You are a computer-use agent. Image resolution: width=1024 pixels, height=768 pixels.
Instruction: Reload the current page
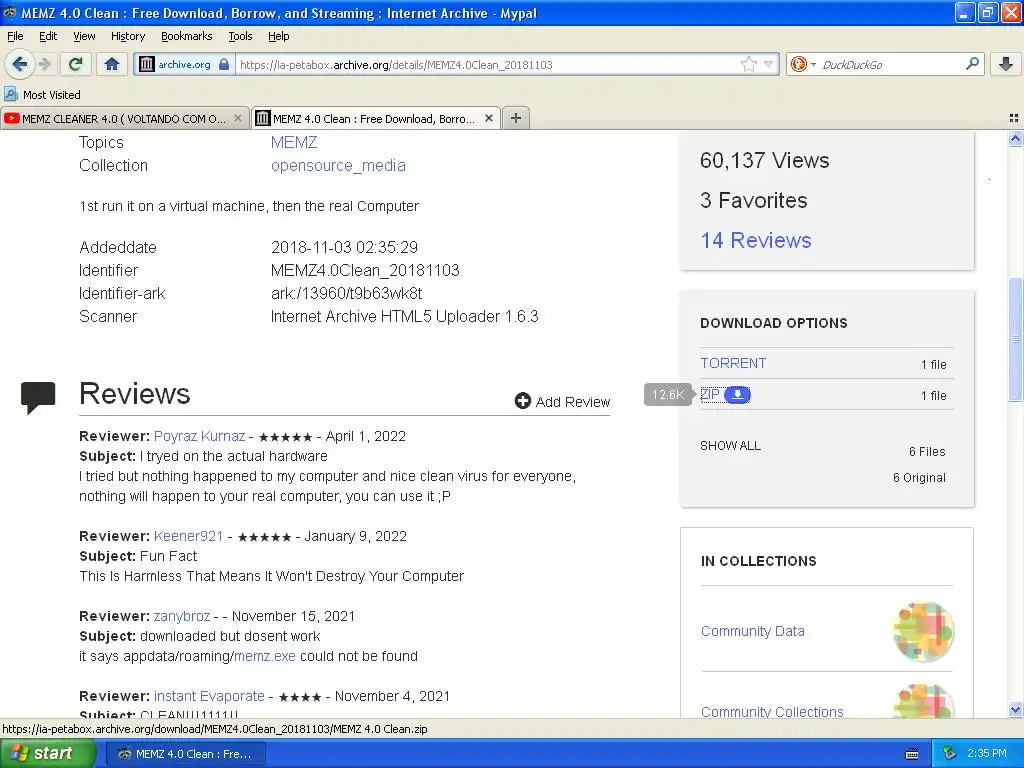(x=76, y=64)
